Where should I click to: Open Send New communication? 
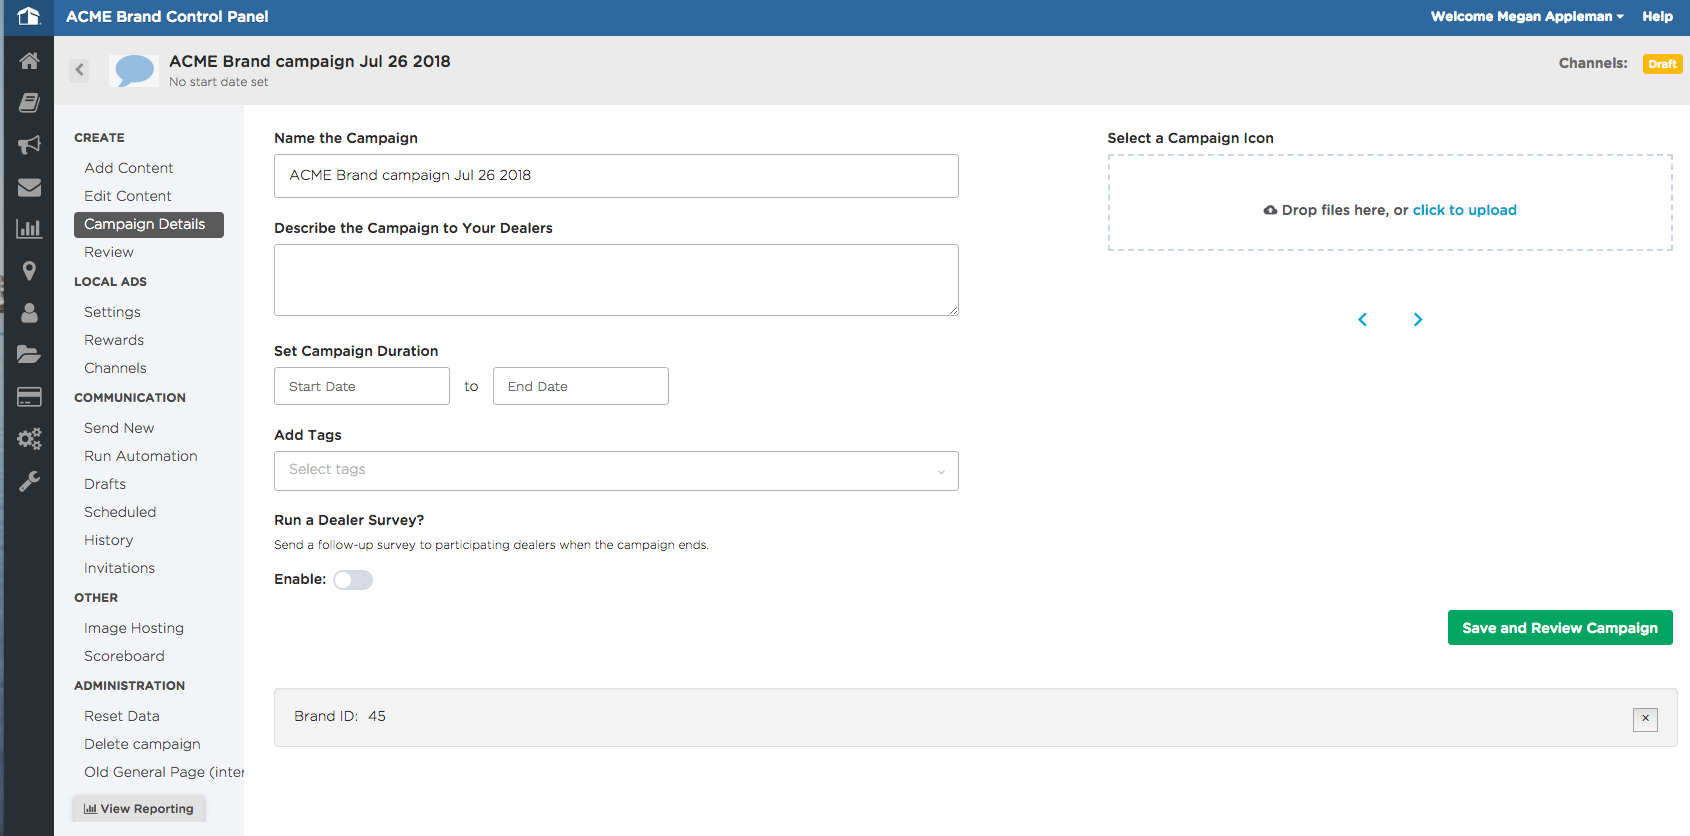(x=119, y=428)
